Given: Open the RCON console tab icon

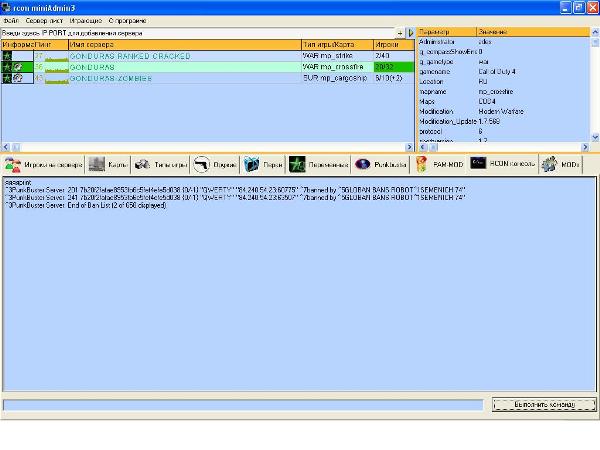Looking at the screenshot, I should [x=478, y=163].
